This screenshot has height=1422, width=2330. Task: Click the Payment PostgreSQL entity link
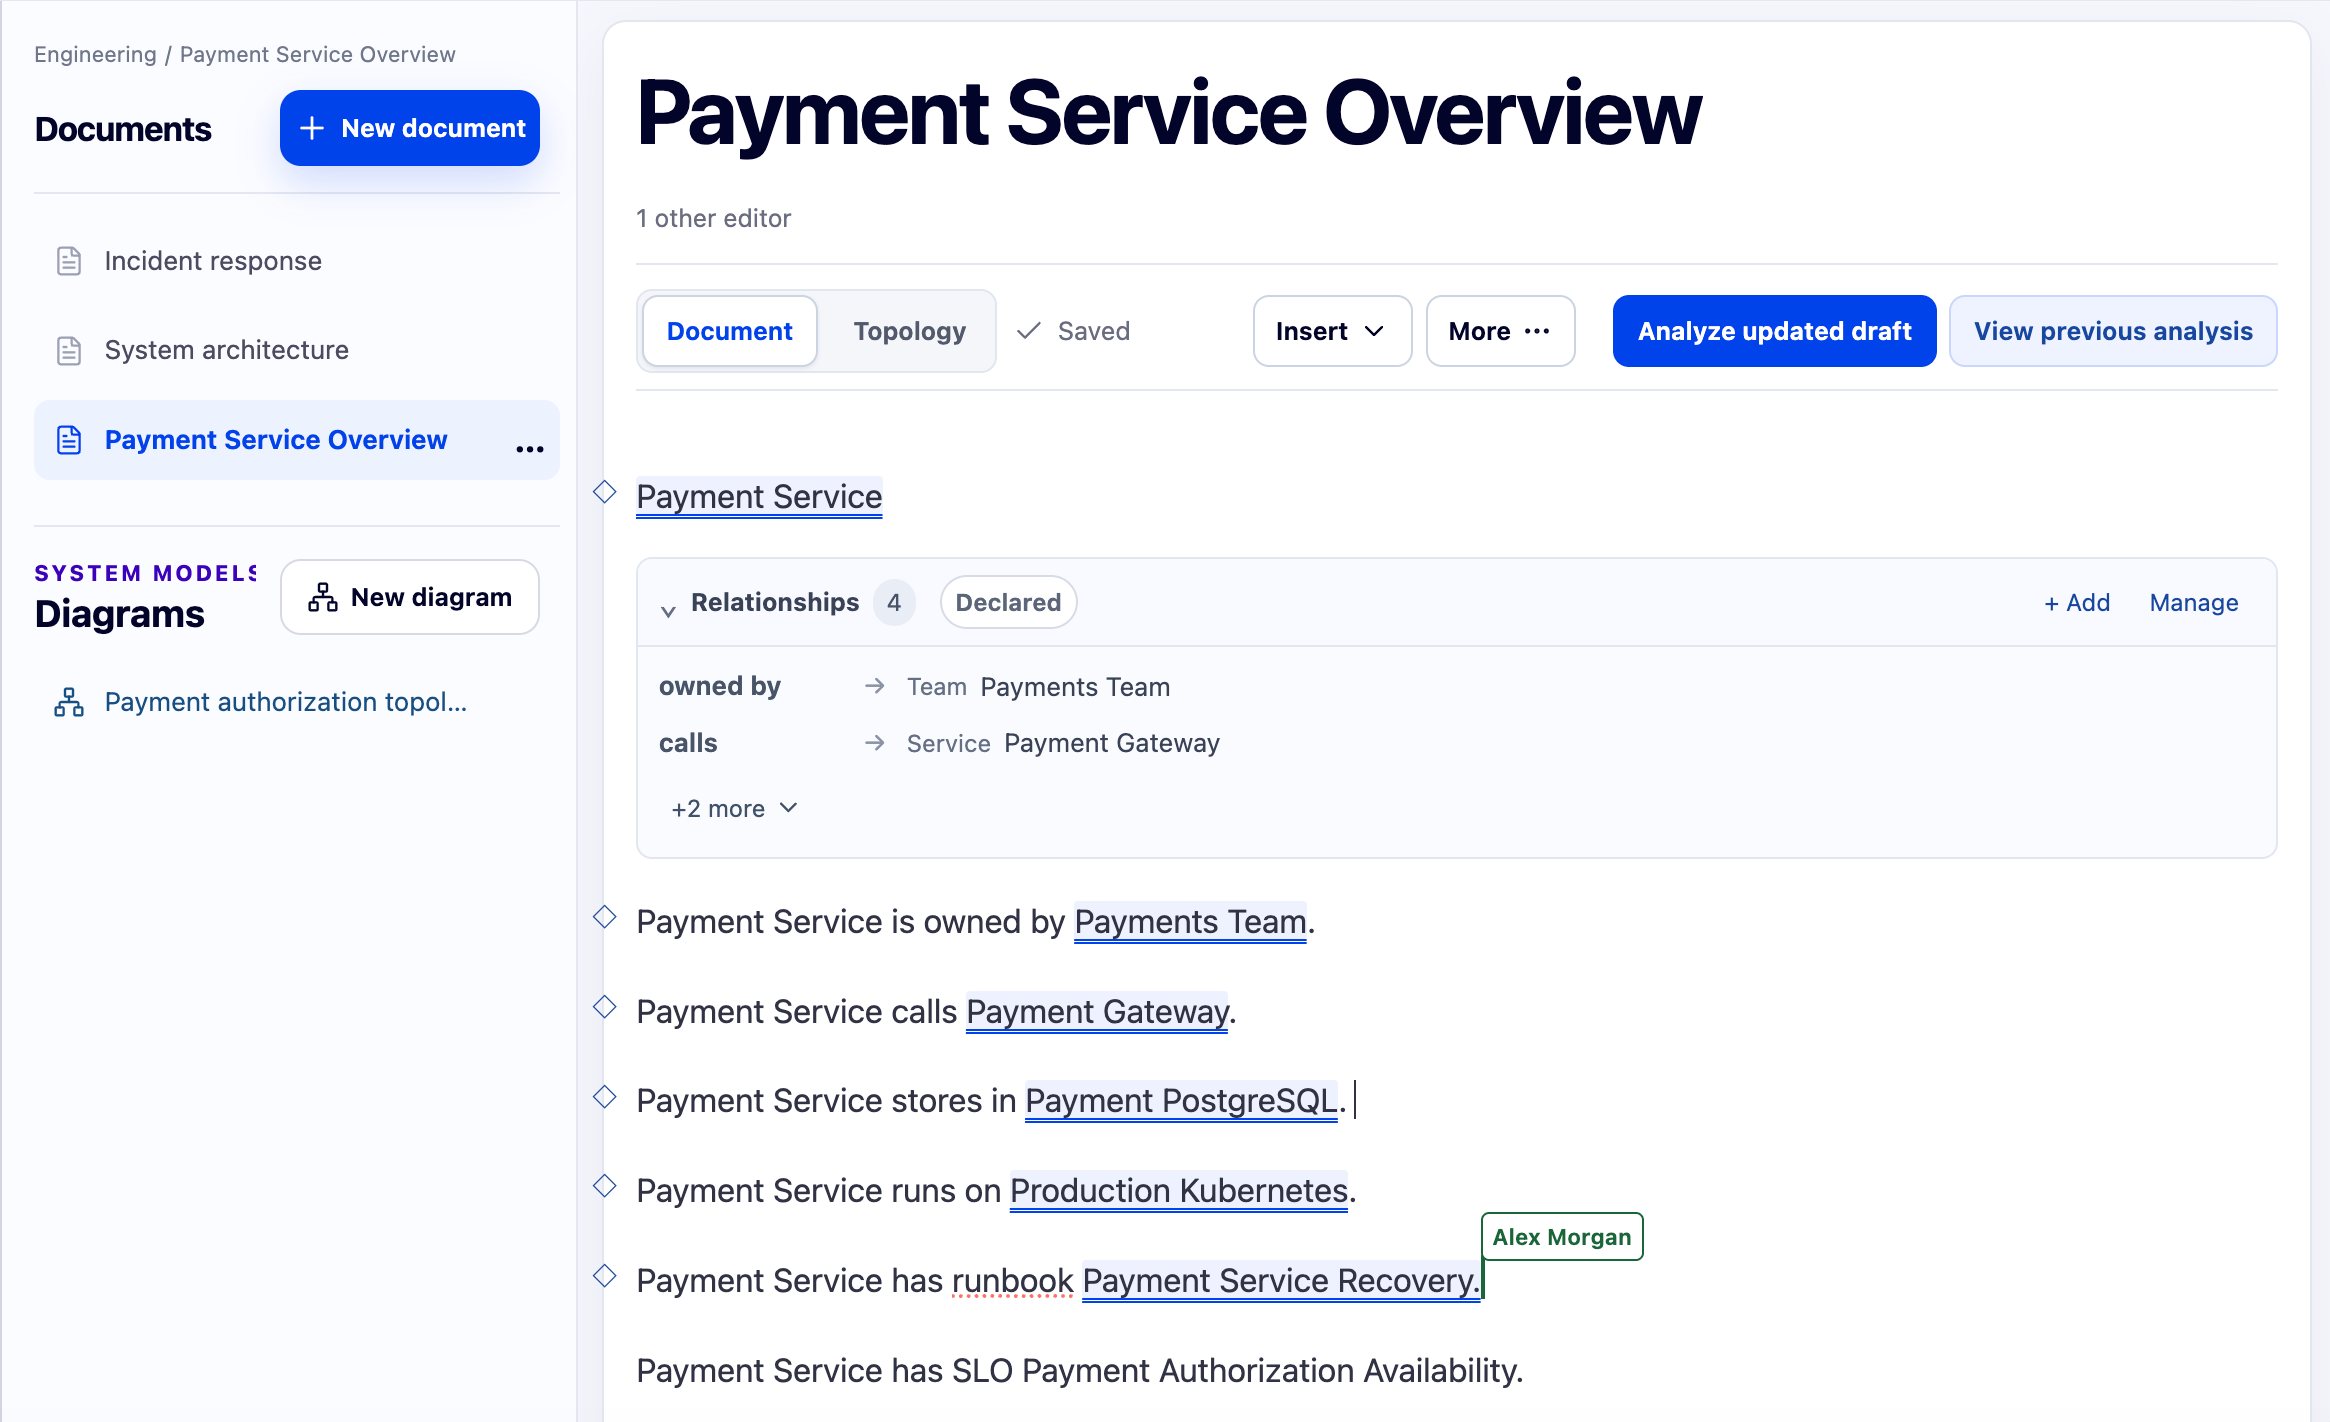1181,1101
